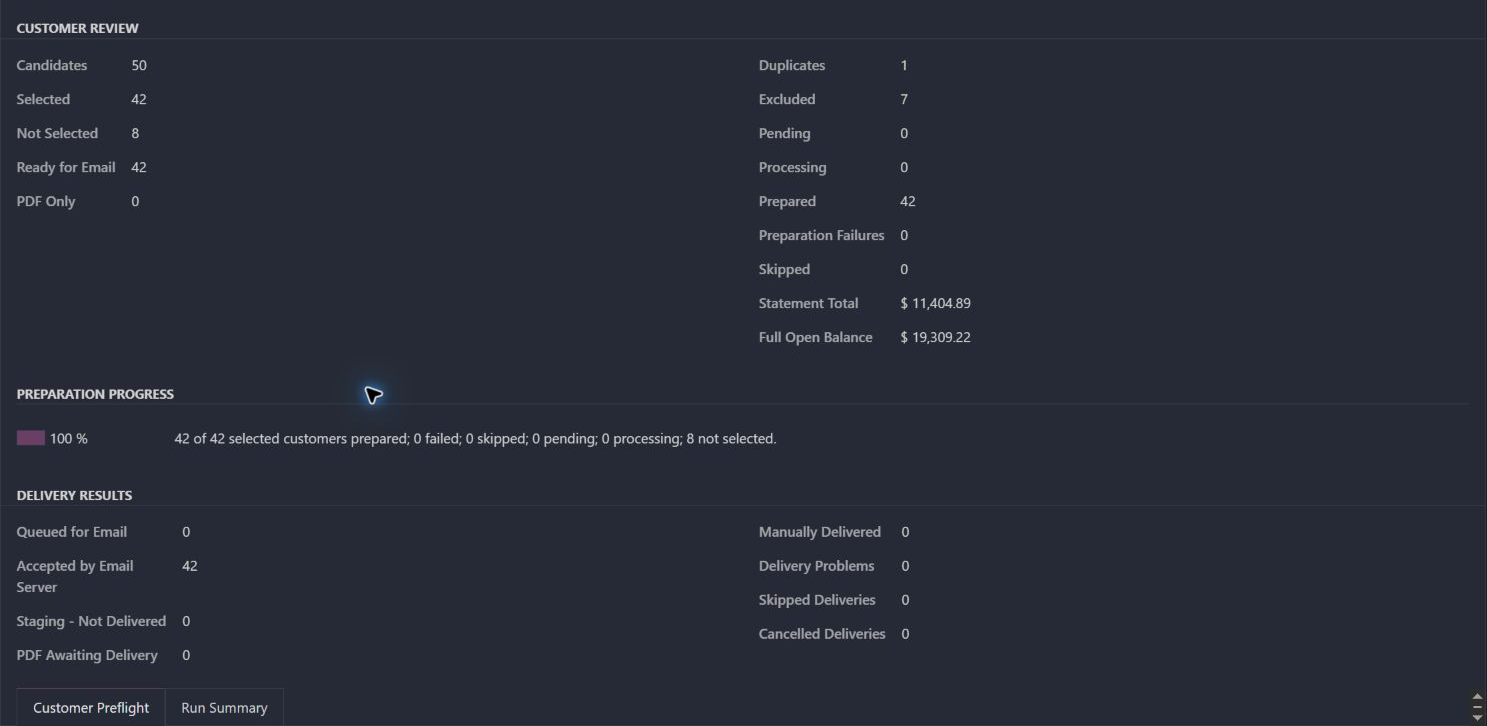1487x726 pixels.
Task: Click the '42 of 42 selected customers prepared' status line
Action: pyautogui.click(x=475, y=438)
